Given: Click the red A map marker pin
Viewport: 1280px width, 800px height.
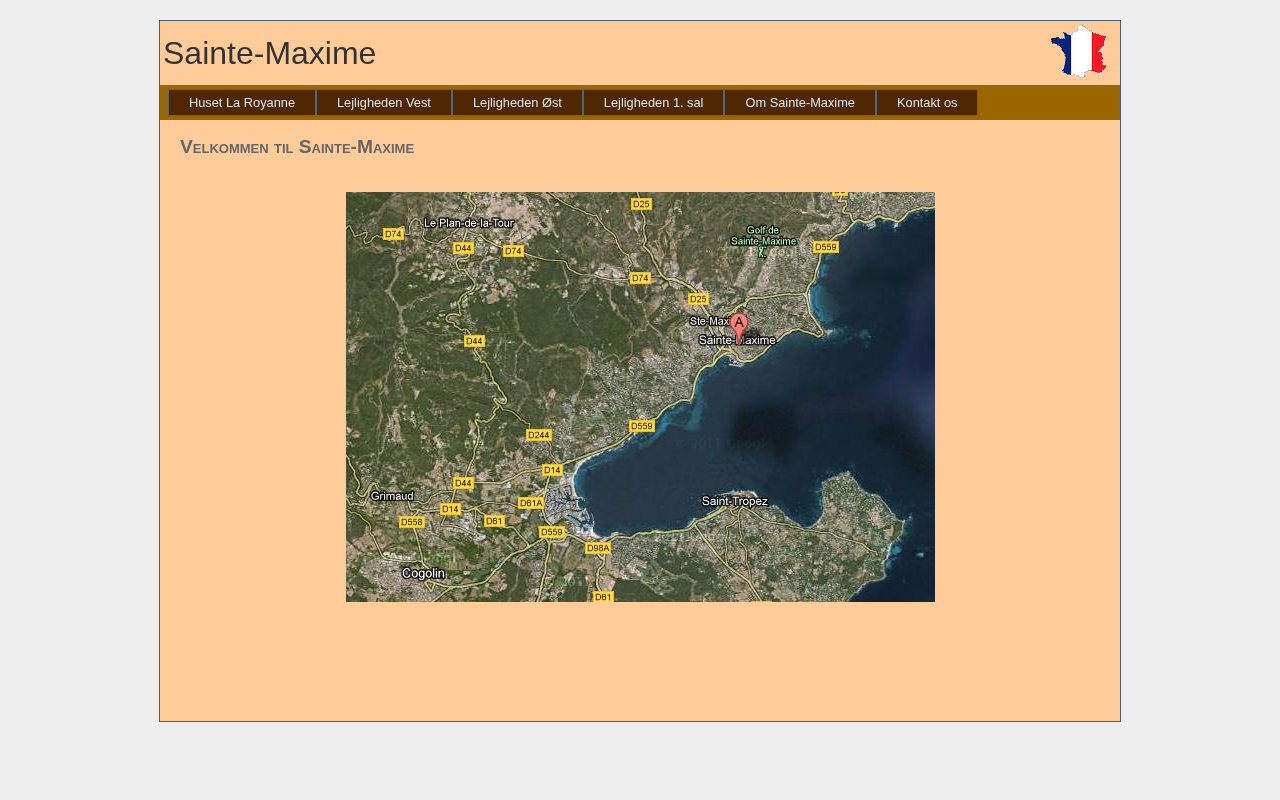Looking at the screenshot, I should point(738,325).
